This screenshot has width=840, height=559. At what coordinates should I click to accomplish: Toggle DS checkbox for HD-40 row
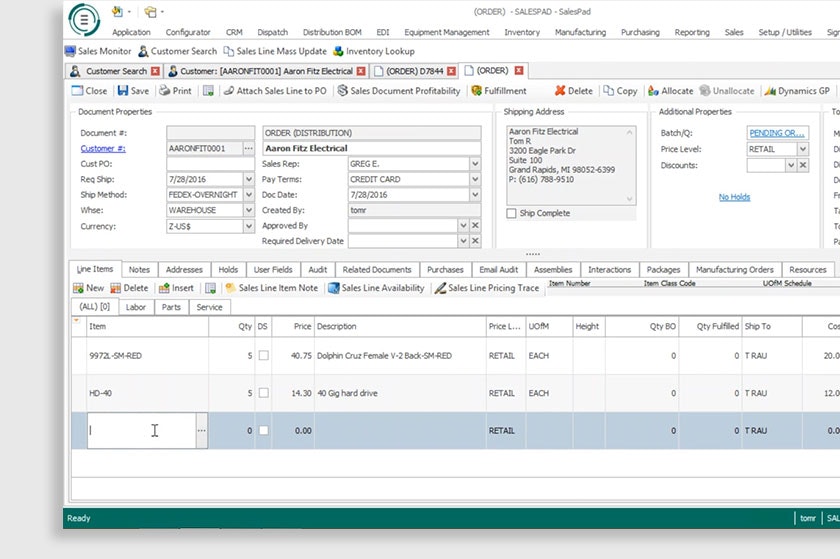[x=264, y=393]
